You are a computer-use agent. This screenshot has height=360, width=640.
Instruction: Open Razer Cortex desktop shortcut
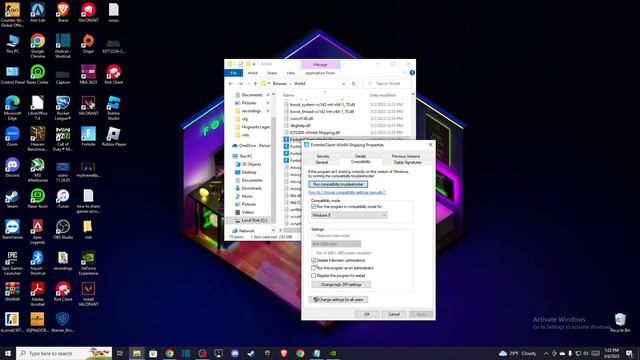[38, 74]
